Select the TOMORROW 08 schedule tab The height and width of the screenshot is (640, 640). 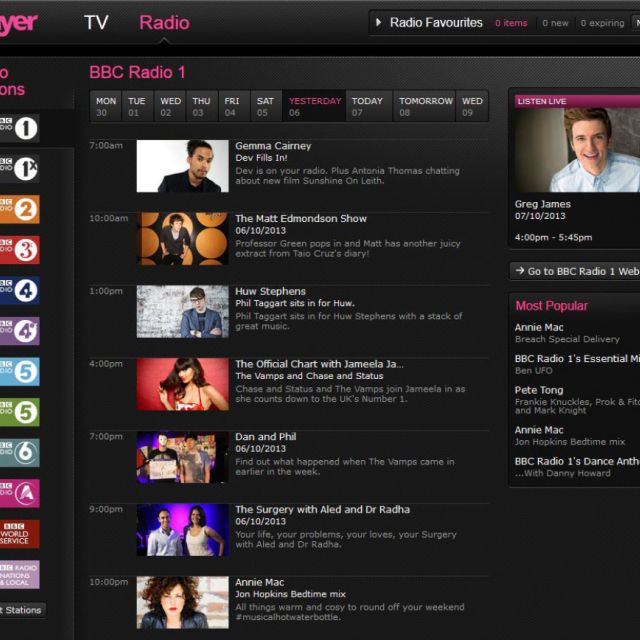424,106
